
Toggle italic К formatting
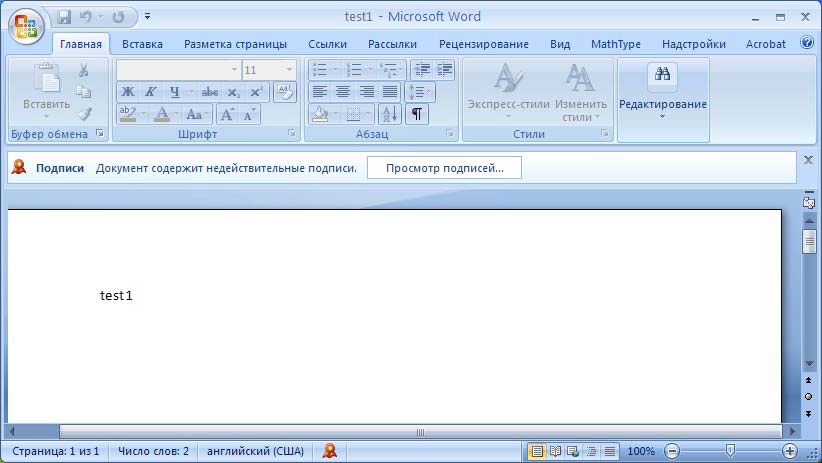click(x=150, y=92)
